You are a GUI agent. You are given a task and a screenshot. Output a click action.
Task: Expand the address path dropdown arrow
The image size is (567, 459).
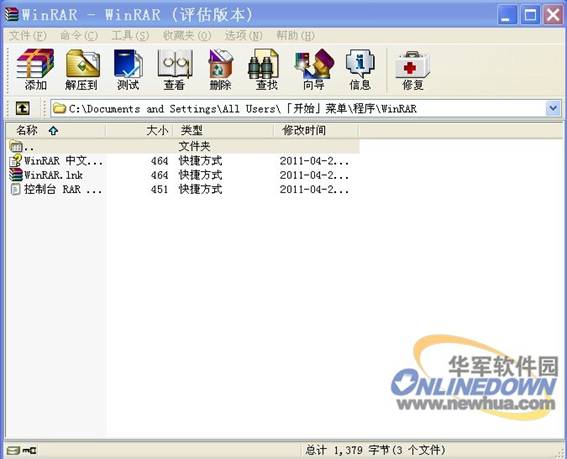pos(553,108)
